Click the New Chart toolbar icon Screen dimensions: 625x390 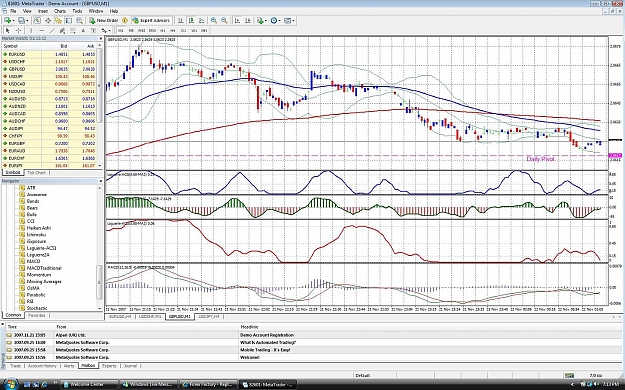click(x=7, y=20)
